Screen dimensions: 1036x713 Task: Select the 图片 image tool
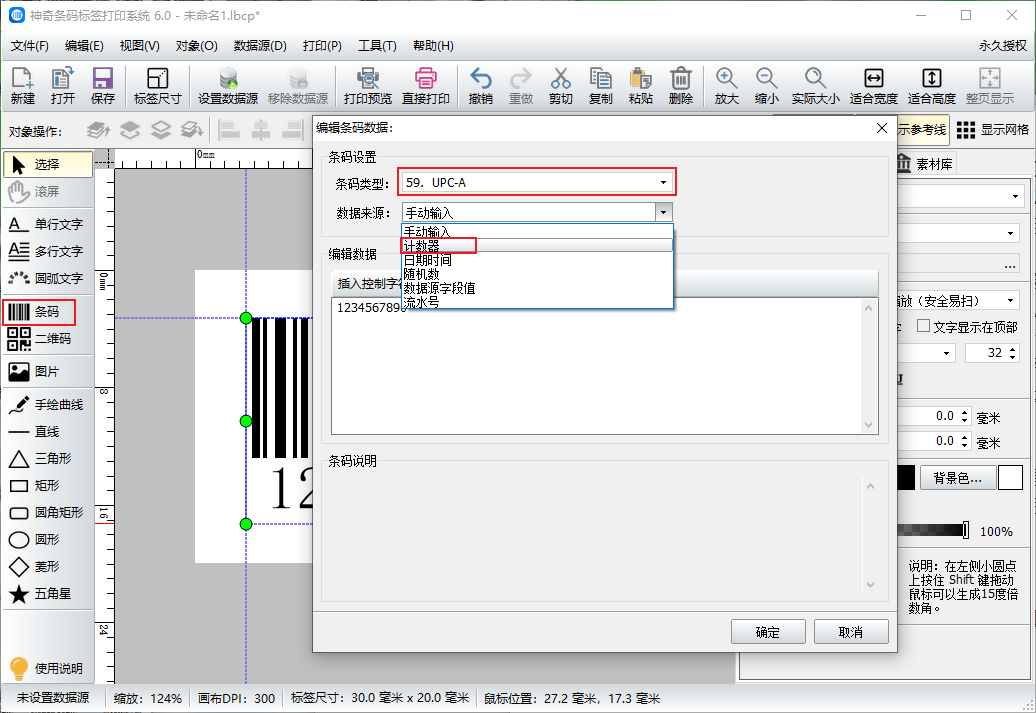(x=48, y=372)
